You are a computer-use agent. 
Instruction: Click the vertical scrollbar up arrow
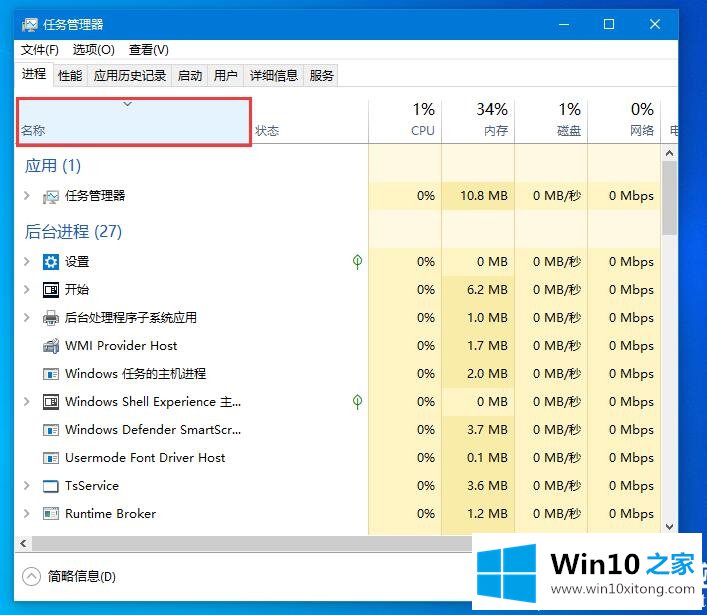pyautogui.click(x=670, y=153)
